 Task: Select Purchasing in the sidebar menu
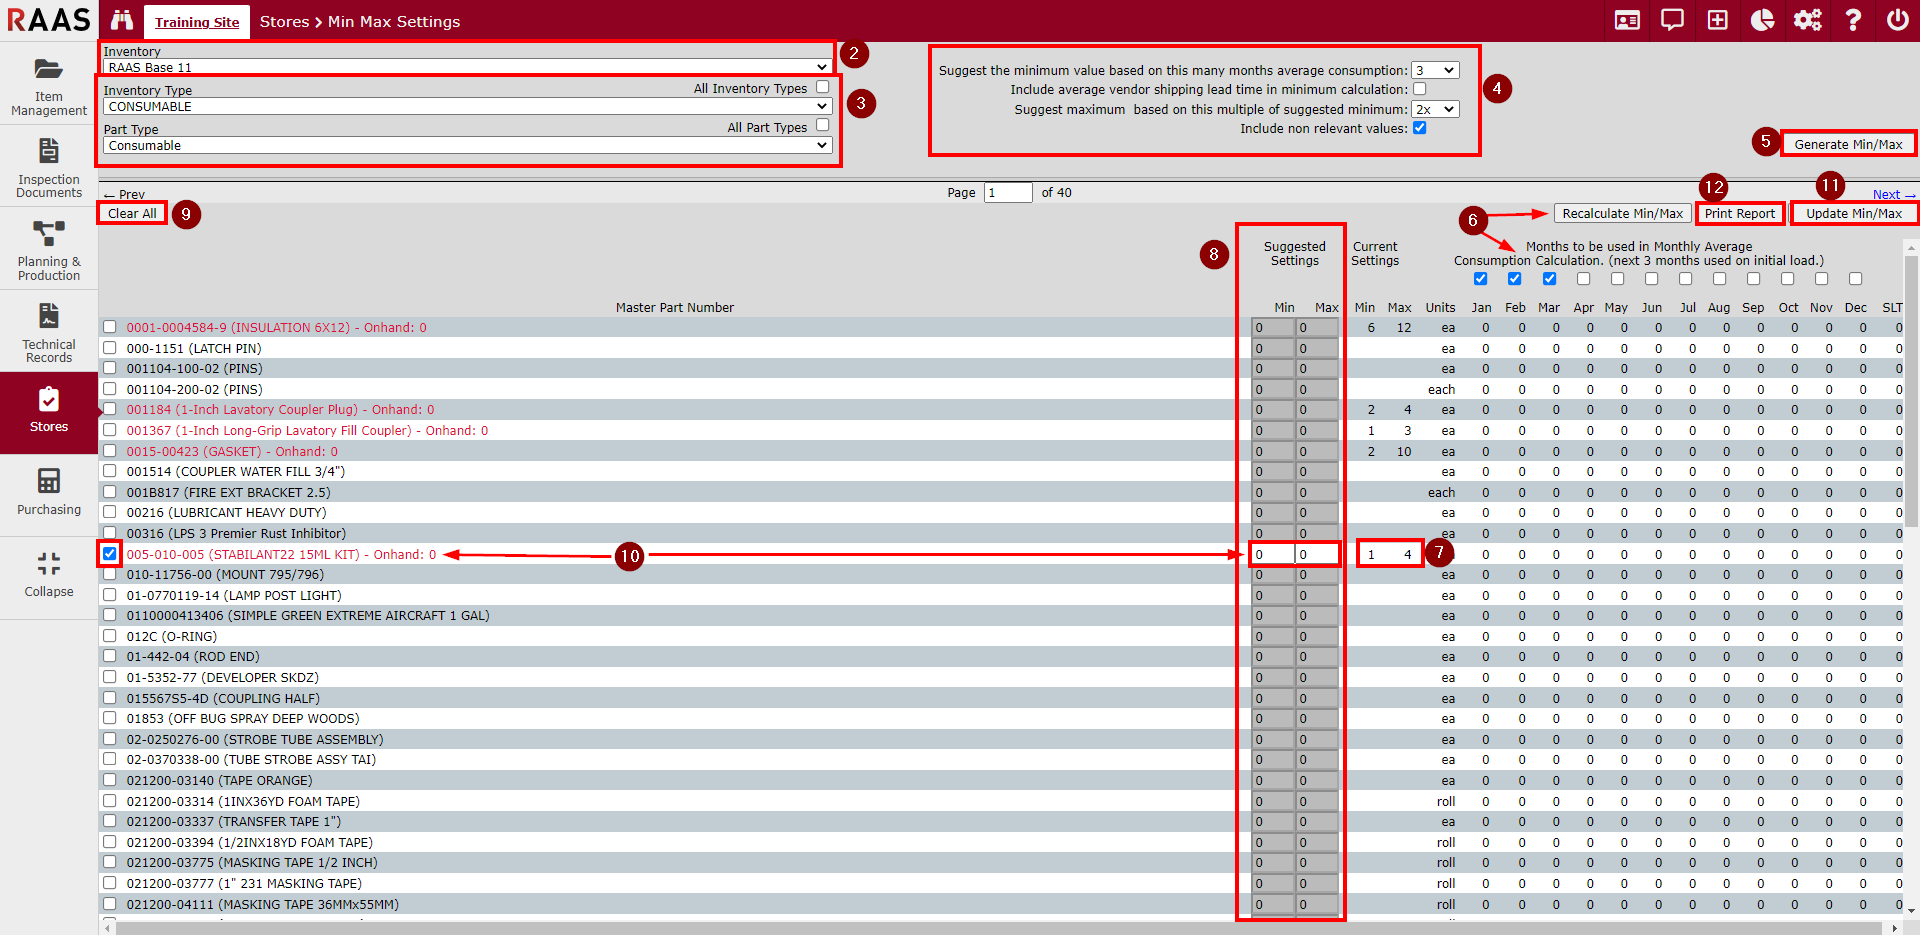coord(48,492)
